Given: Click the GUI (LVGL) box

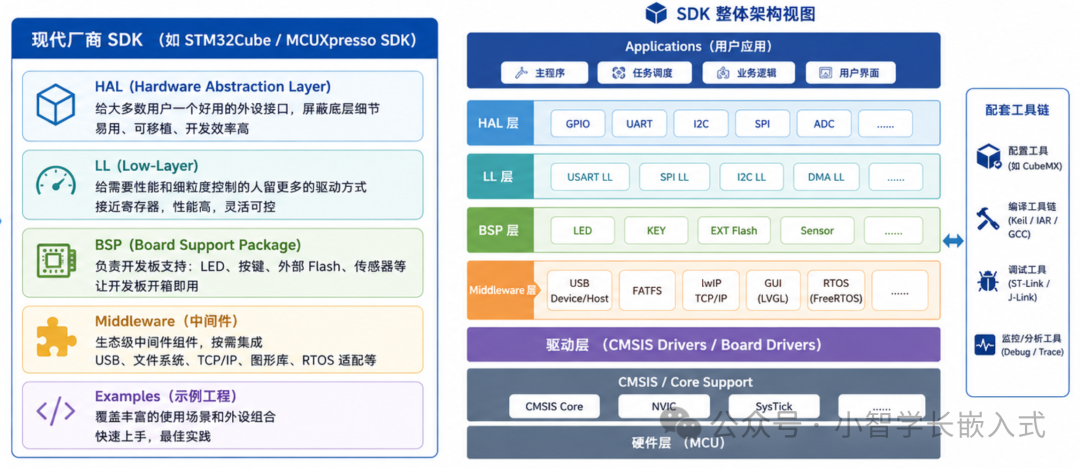Looking at the screenshot, I should (x=773, y=290).
